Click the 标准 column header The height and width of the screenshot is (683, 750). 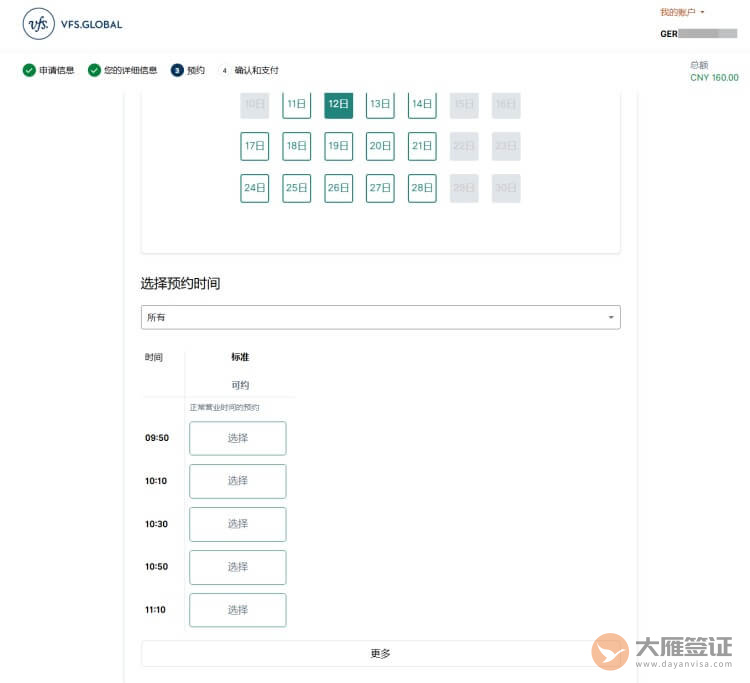click(x=240, y=357)
